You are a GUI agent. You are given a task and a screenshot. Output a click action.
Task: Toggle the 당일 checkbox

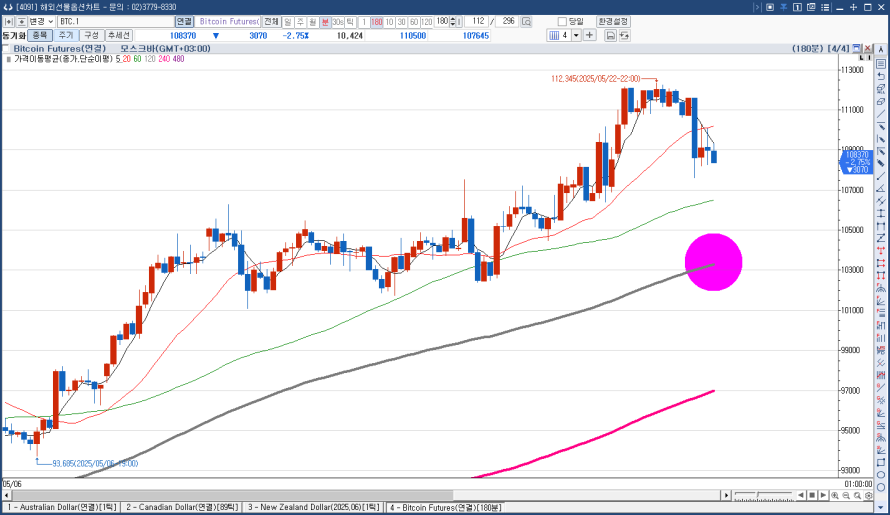(x=563, y=21)
